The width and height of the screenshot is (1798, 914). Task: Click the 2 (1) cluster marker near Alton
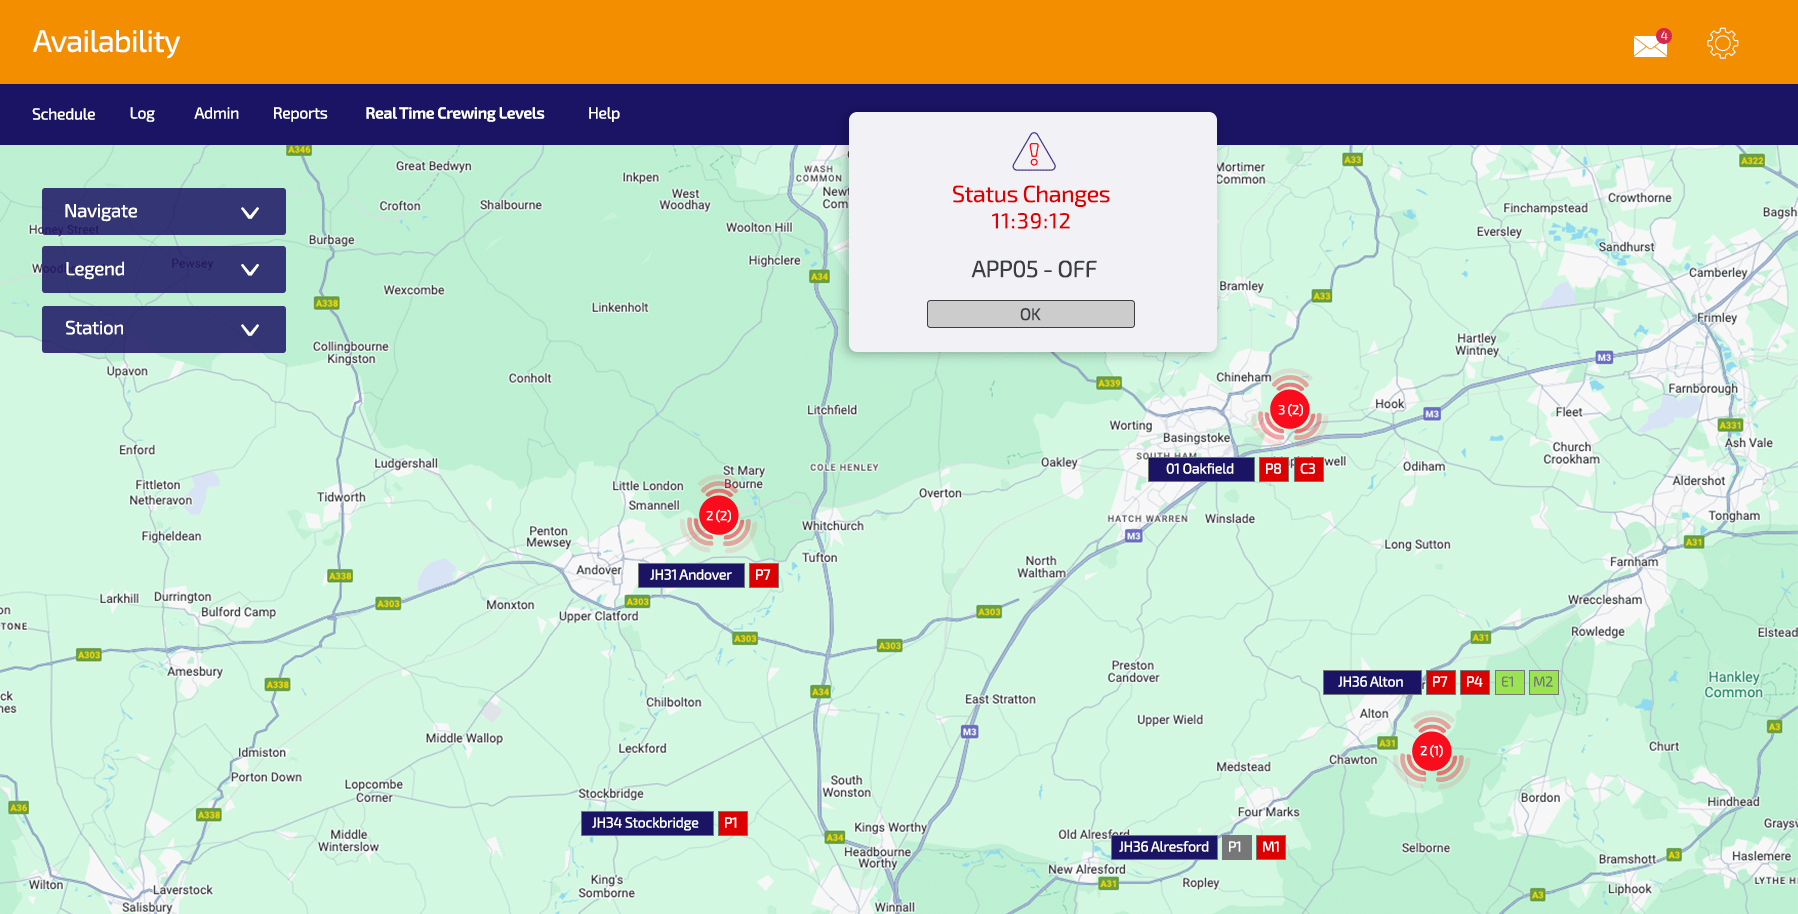pyautogui.click(x=1432, y=751)
